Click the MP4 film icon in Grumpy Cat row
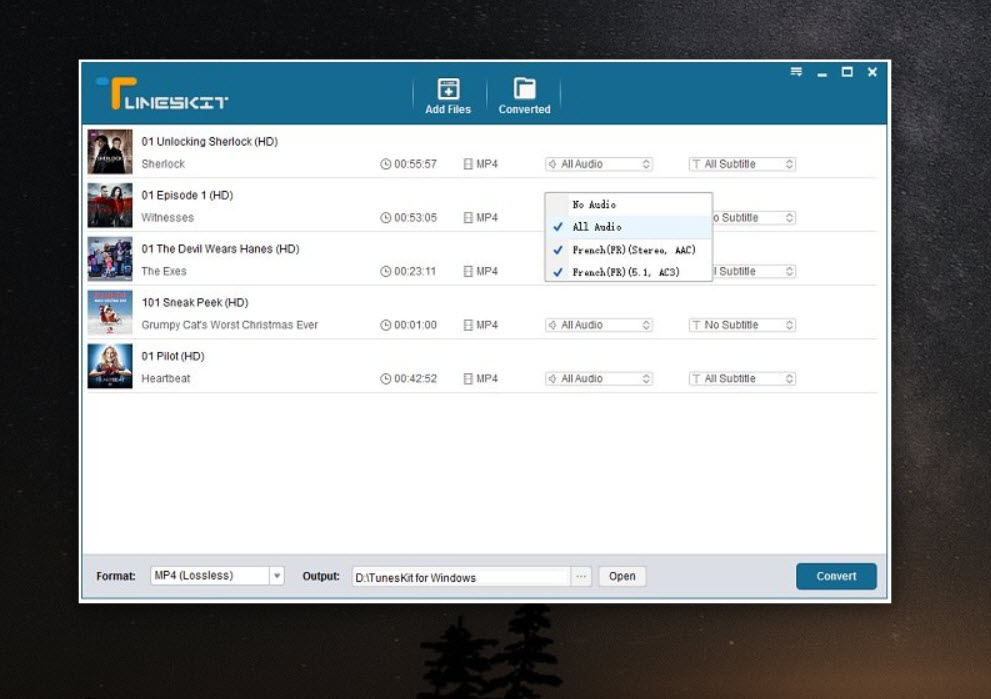This screenshot has height=699, width=991. [x=468, y=325]
